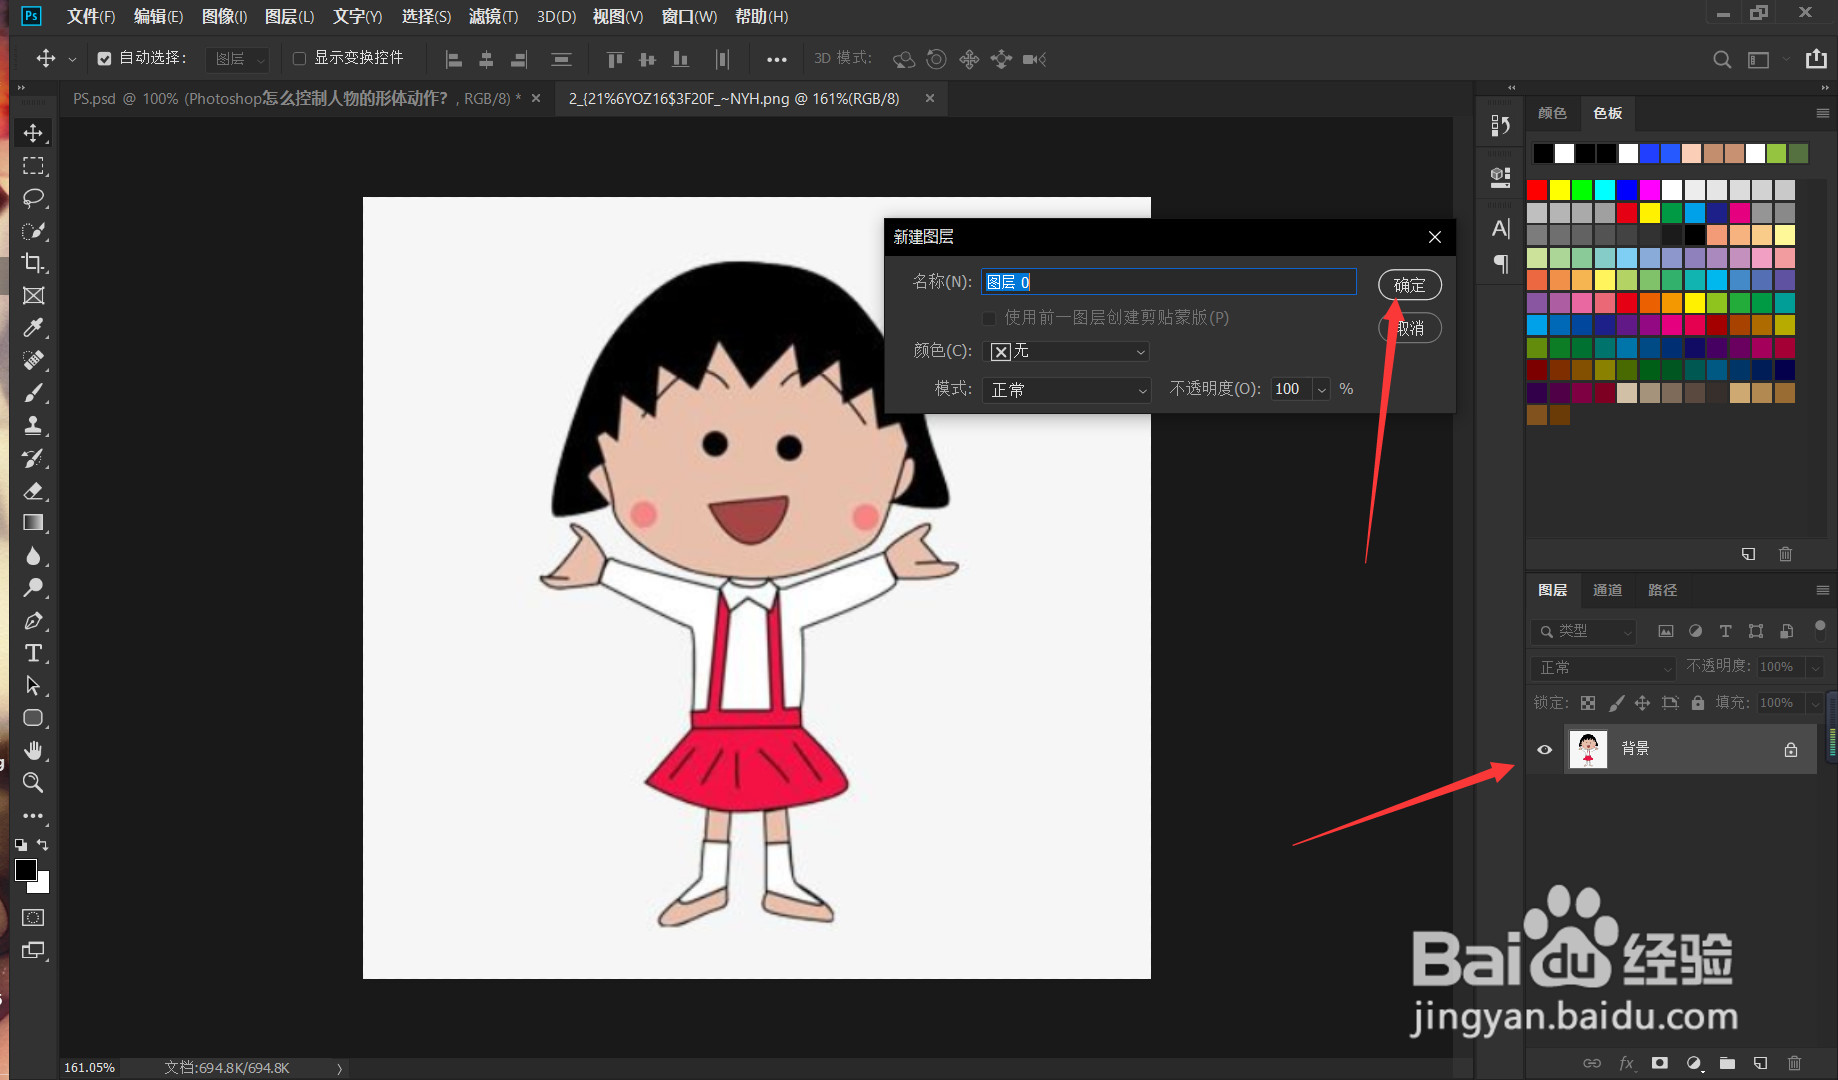The height and width of the screenshot is (1080, 1838).
Task: Switch to the 颜色 Color panel tab
Action: click(x=1552, y=113)
